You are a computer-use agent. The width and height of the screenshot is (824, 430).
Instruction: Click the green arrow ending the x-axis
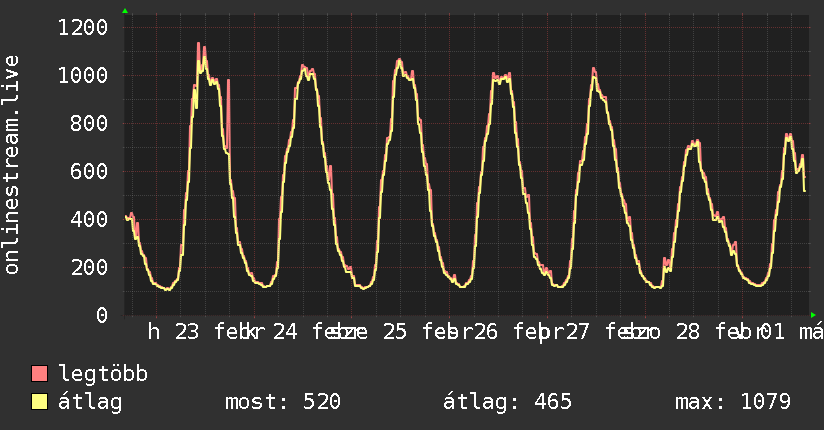point(814,315)
